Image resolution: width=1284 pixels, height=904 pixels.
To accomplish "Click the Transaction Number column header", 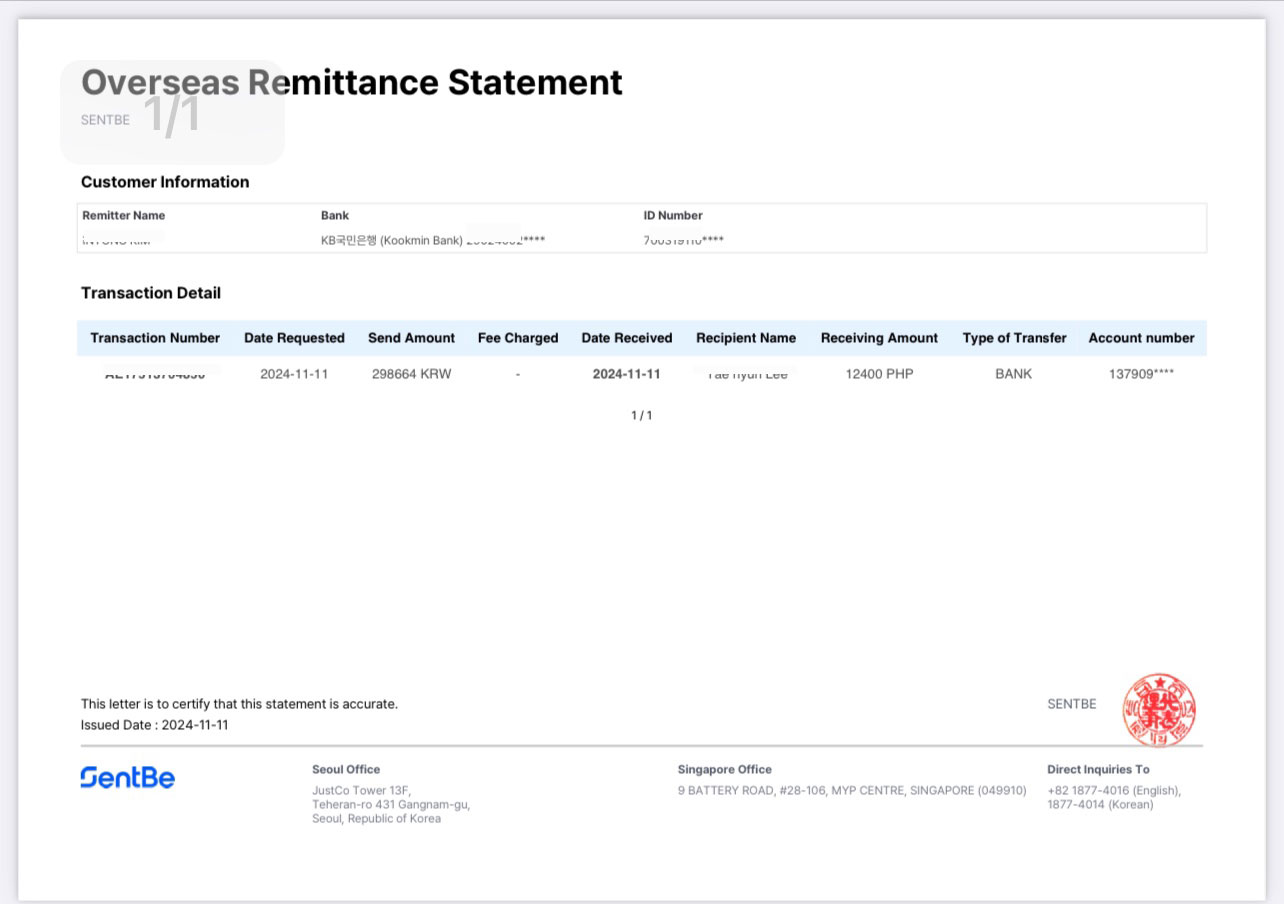I will coord(155,338).
